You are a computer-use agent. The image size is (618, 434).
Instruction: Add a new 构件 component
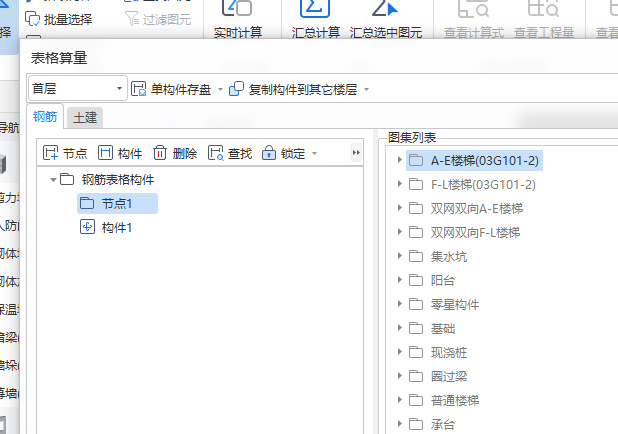click(x=120, y=153)
